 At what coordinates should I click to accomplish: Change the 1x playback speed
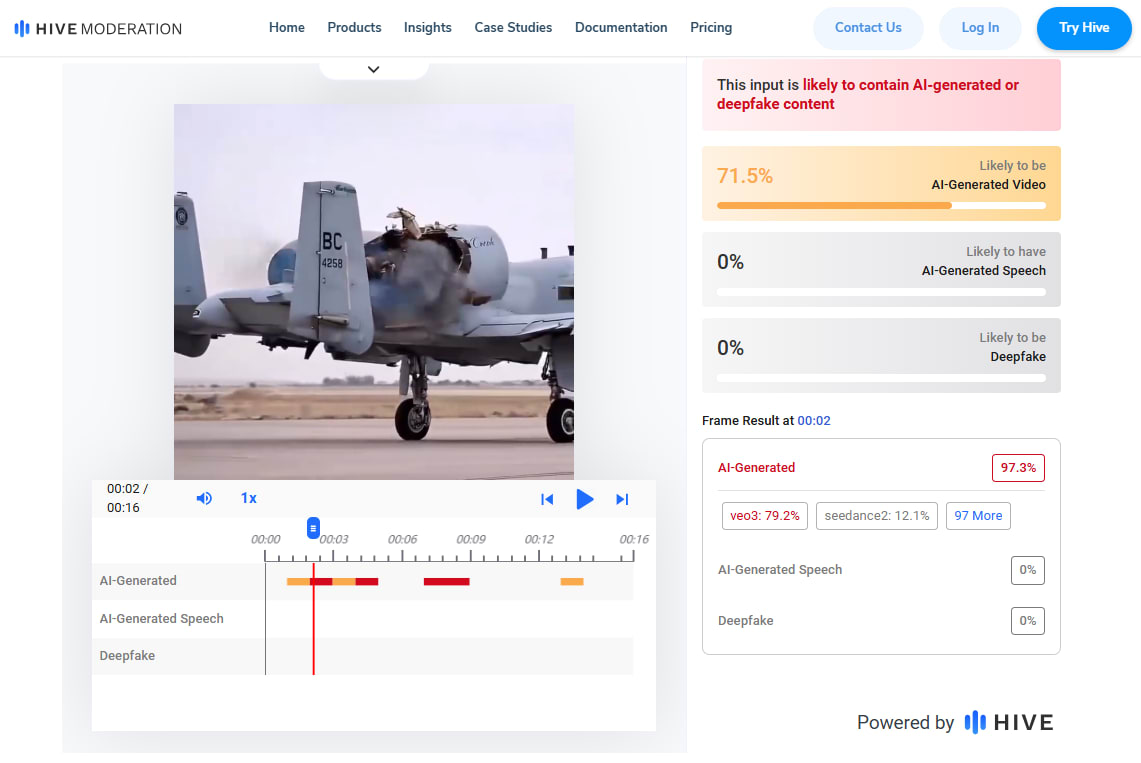249,498
